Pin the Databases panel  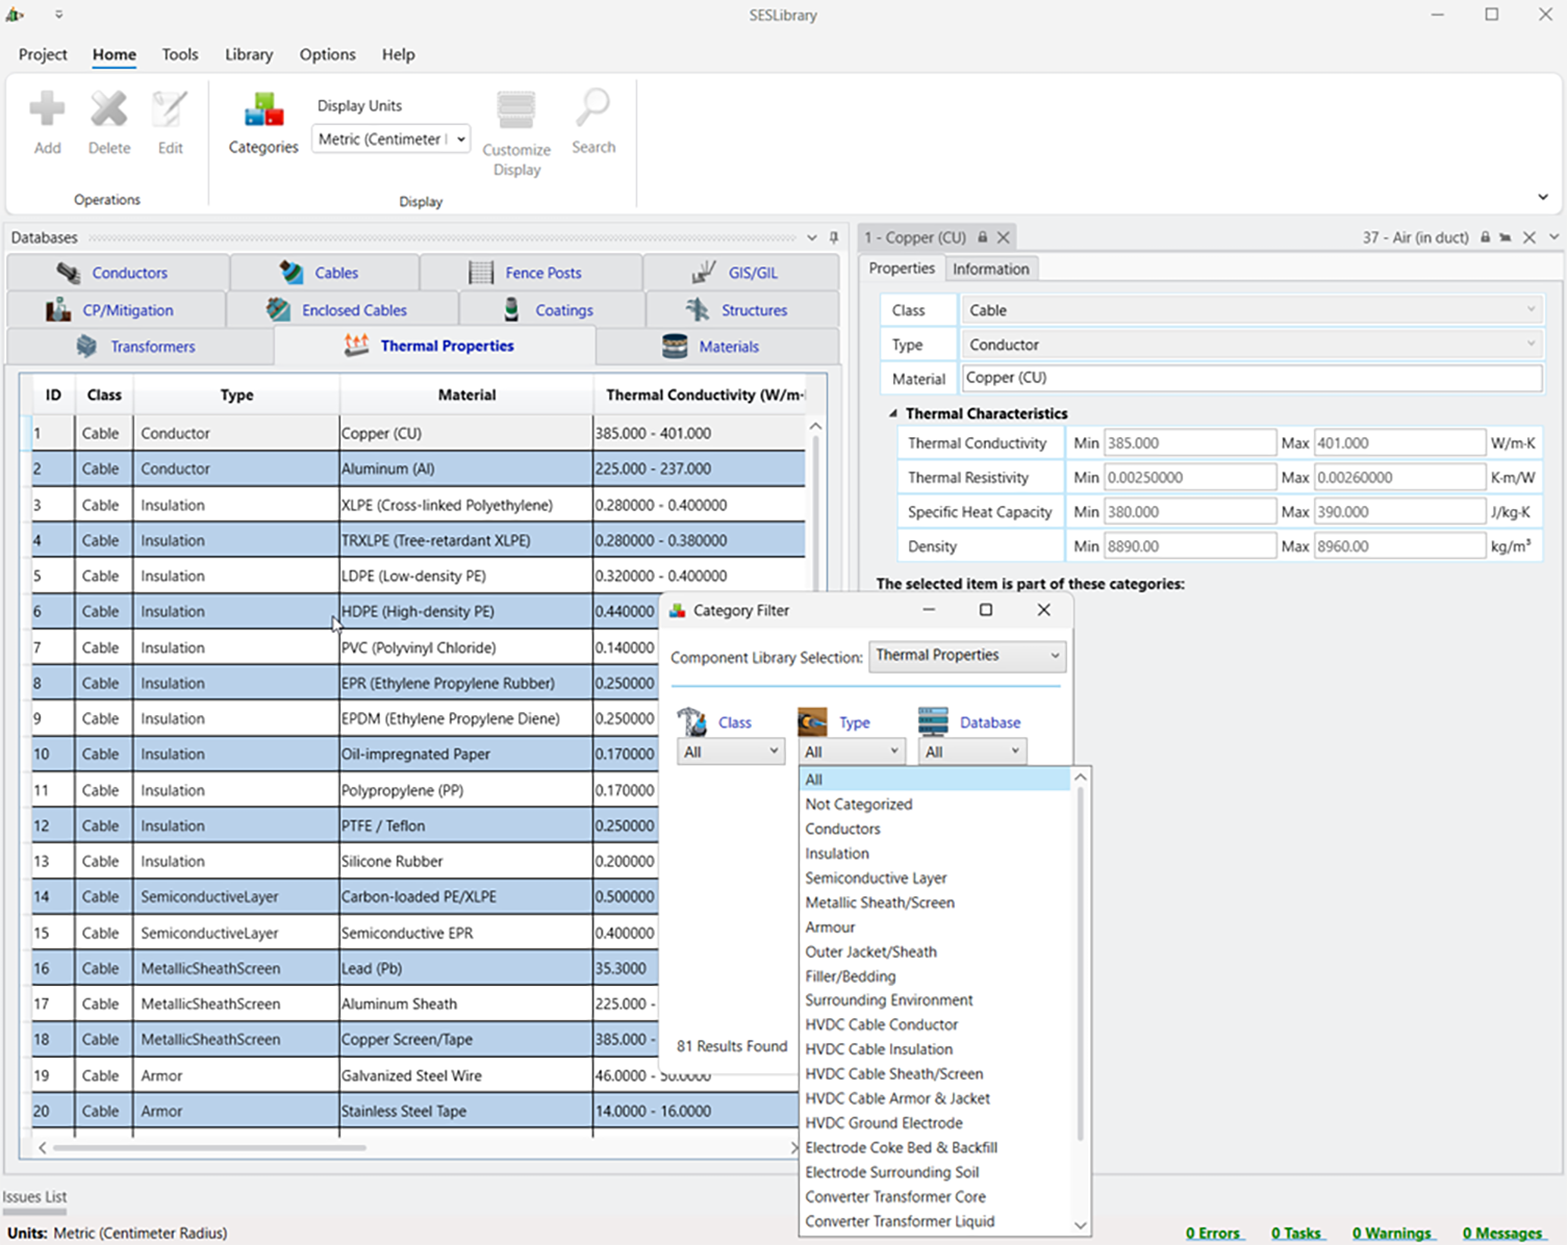pos(834,238)
